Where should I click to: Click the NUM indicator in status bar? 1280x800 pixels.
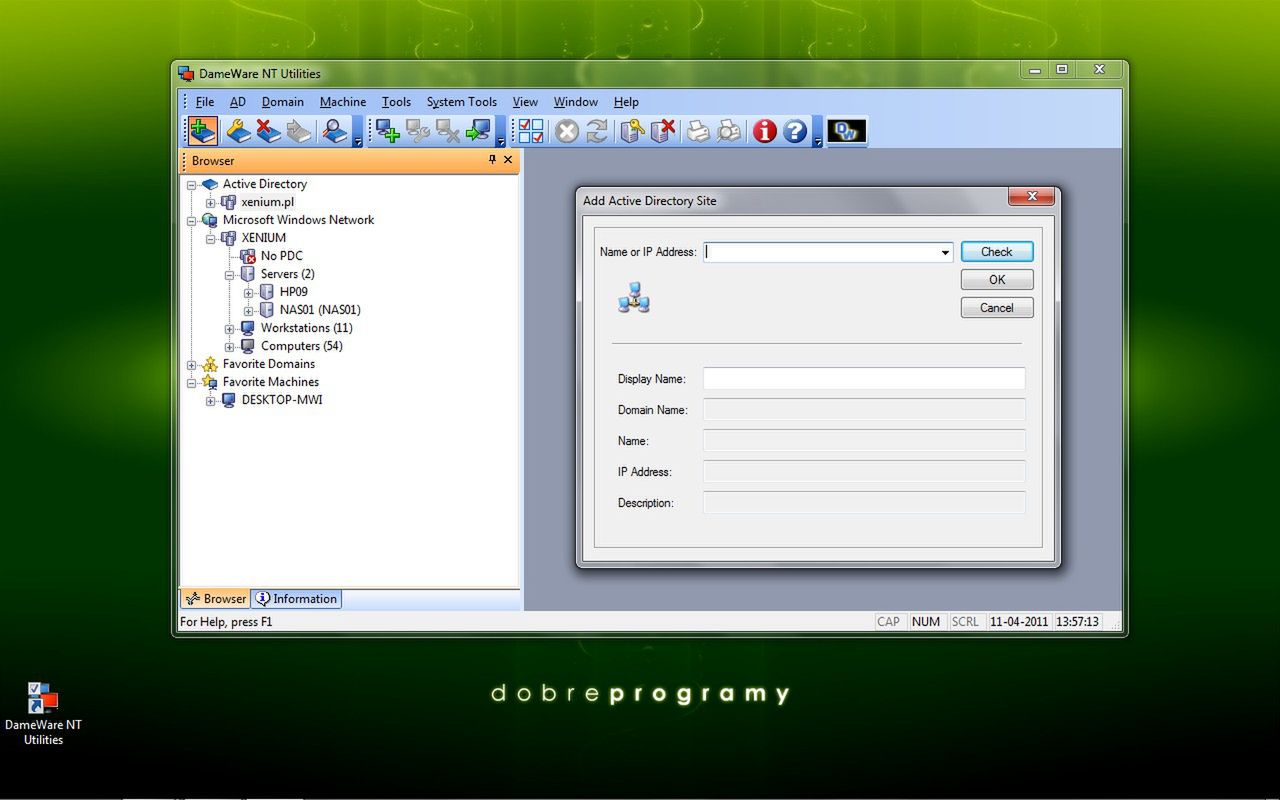point(926,622)
